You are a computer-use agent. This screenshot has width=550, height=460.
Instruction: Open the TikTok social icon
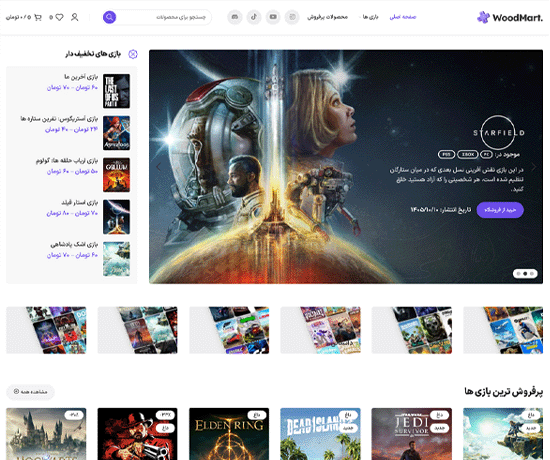tap(254, 17)
